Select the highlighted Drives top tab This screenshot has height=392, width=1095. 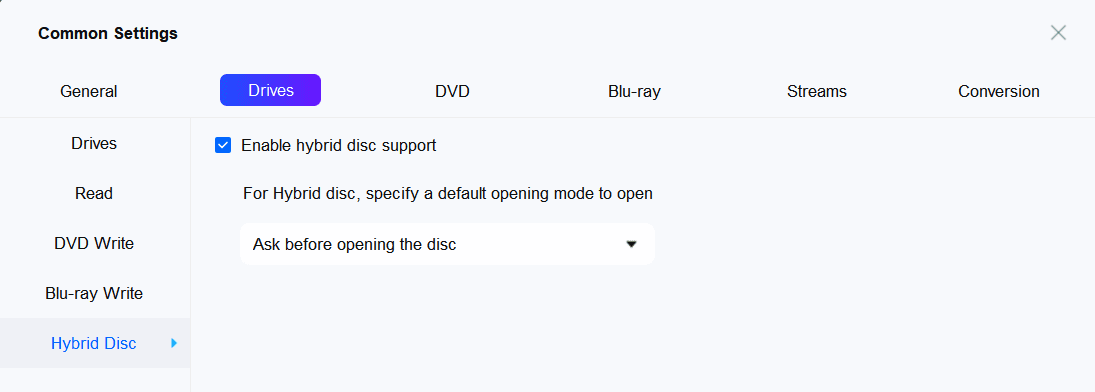coord(270,90)
